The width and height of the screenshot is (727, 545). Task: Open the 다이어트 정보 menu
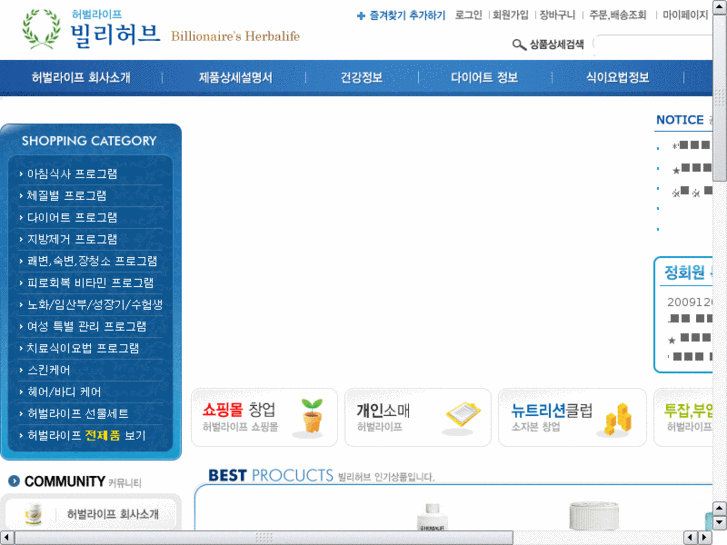(485, 77)
